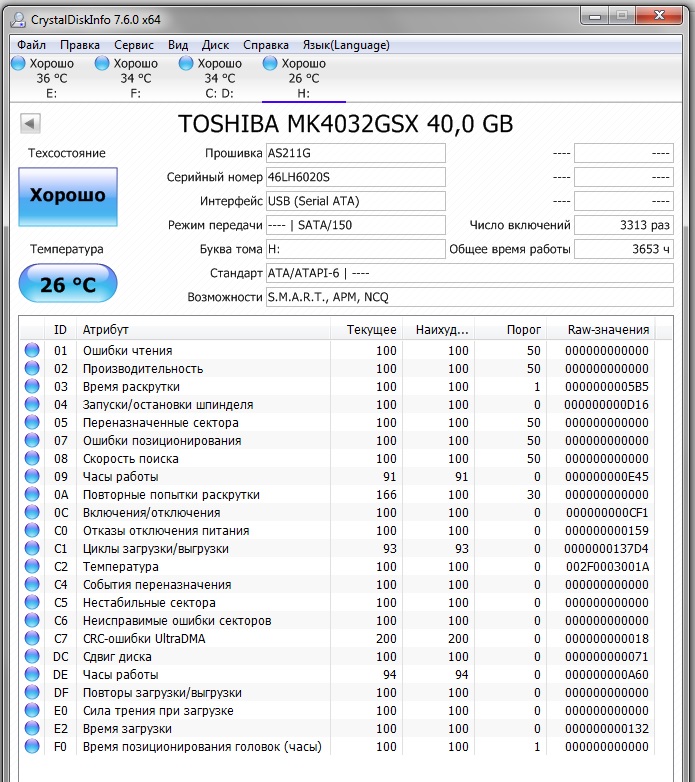695x782 pixels.
Task: Click status circle for Температура attribute row
Action: click(x=32, y=566)
